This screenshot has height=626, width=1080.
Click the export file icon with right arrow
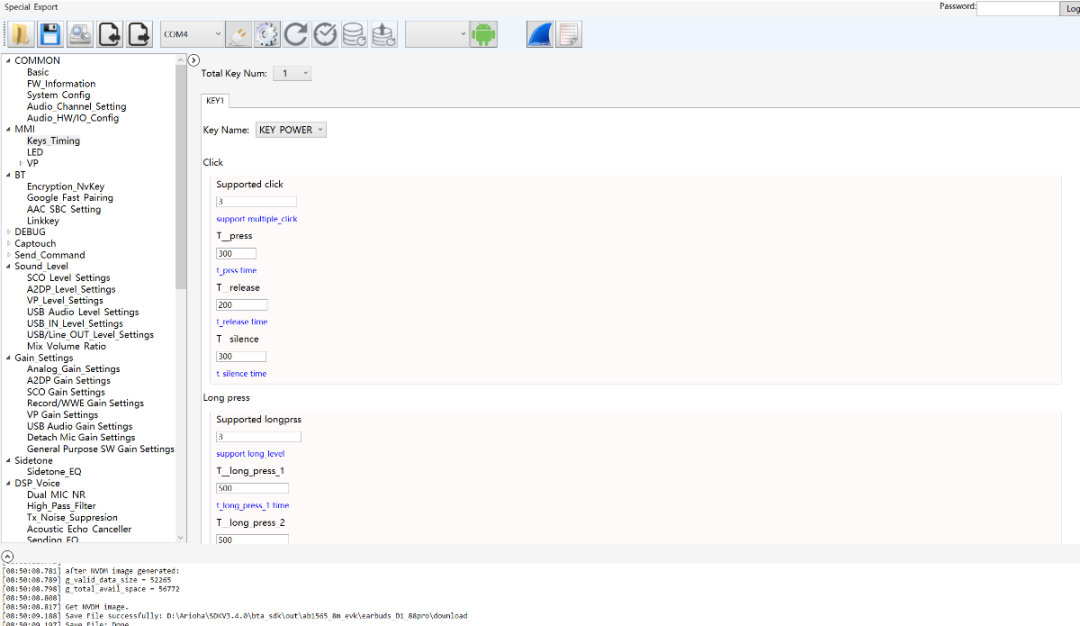click(137, 33)
